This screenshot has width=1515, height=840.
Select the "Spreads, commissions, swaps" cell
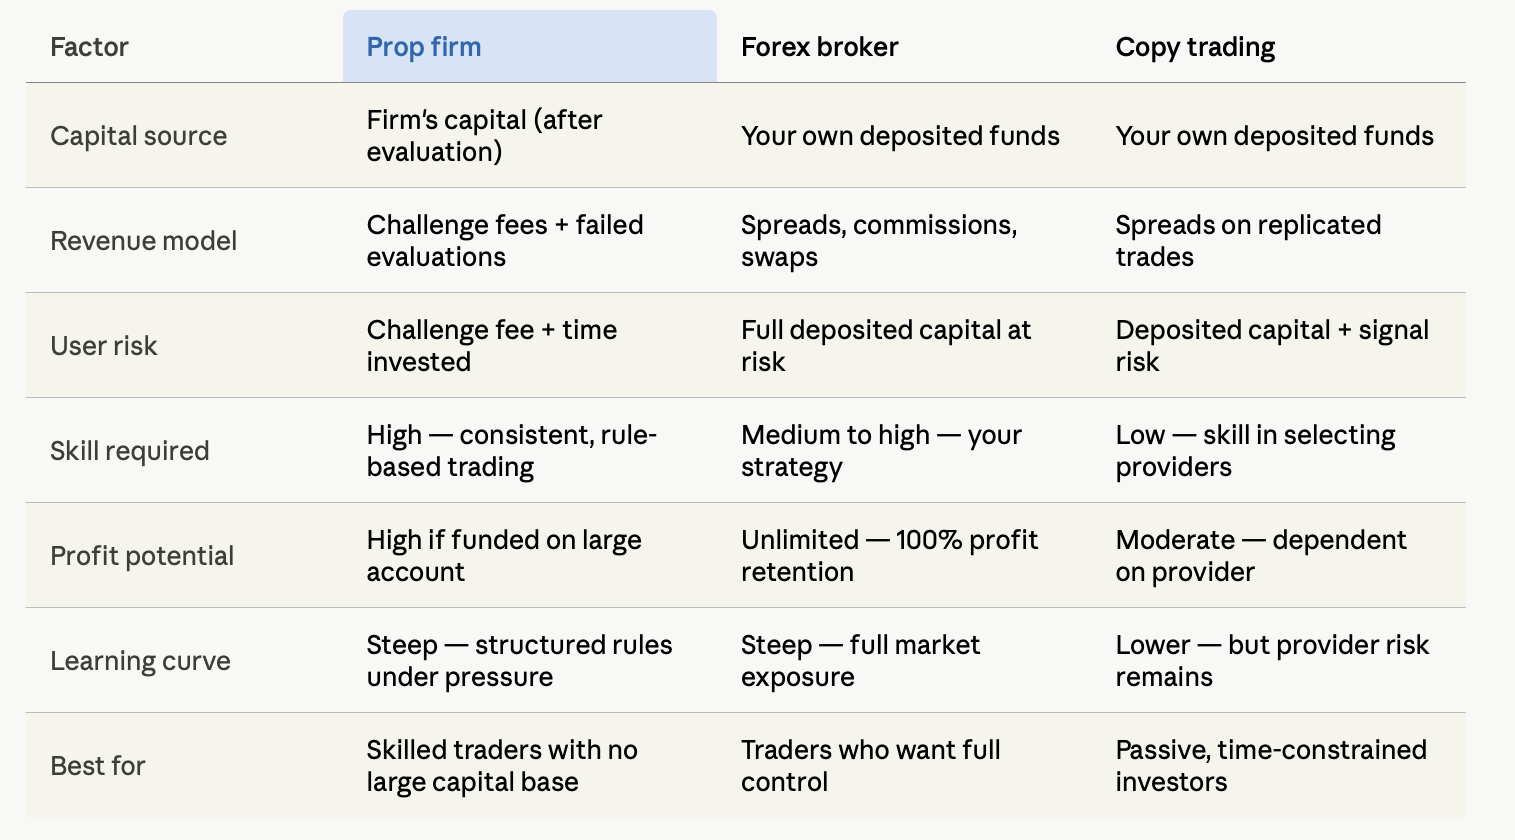pyautogui.click(x=879, y=241)
